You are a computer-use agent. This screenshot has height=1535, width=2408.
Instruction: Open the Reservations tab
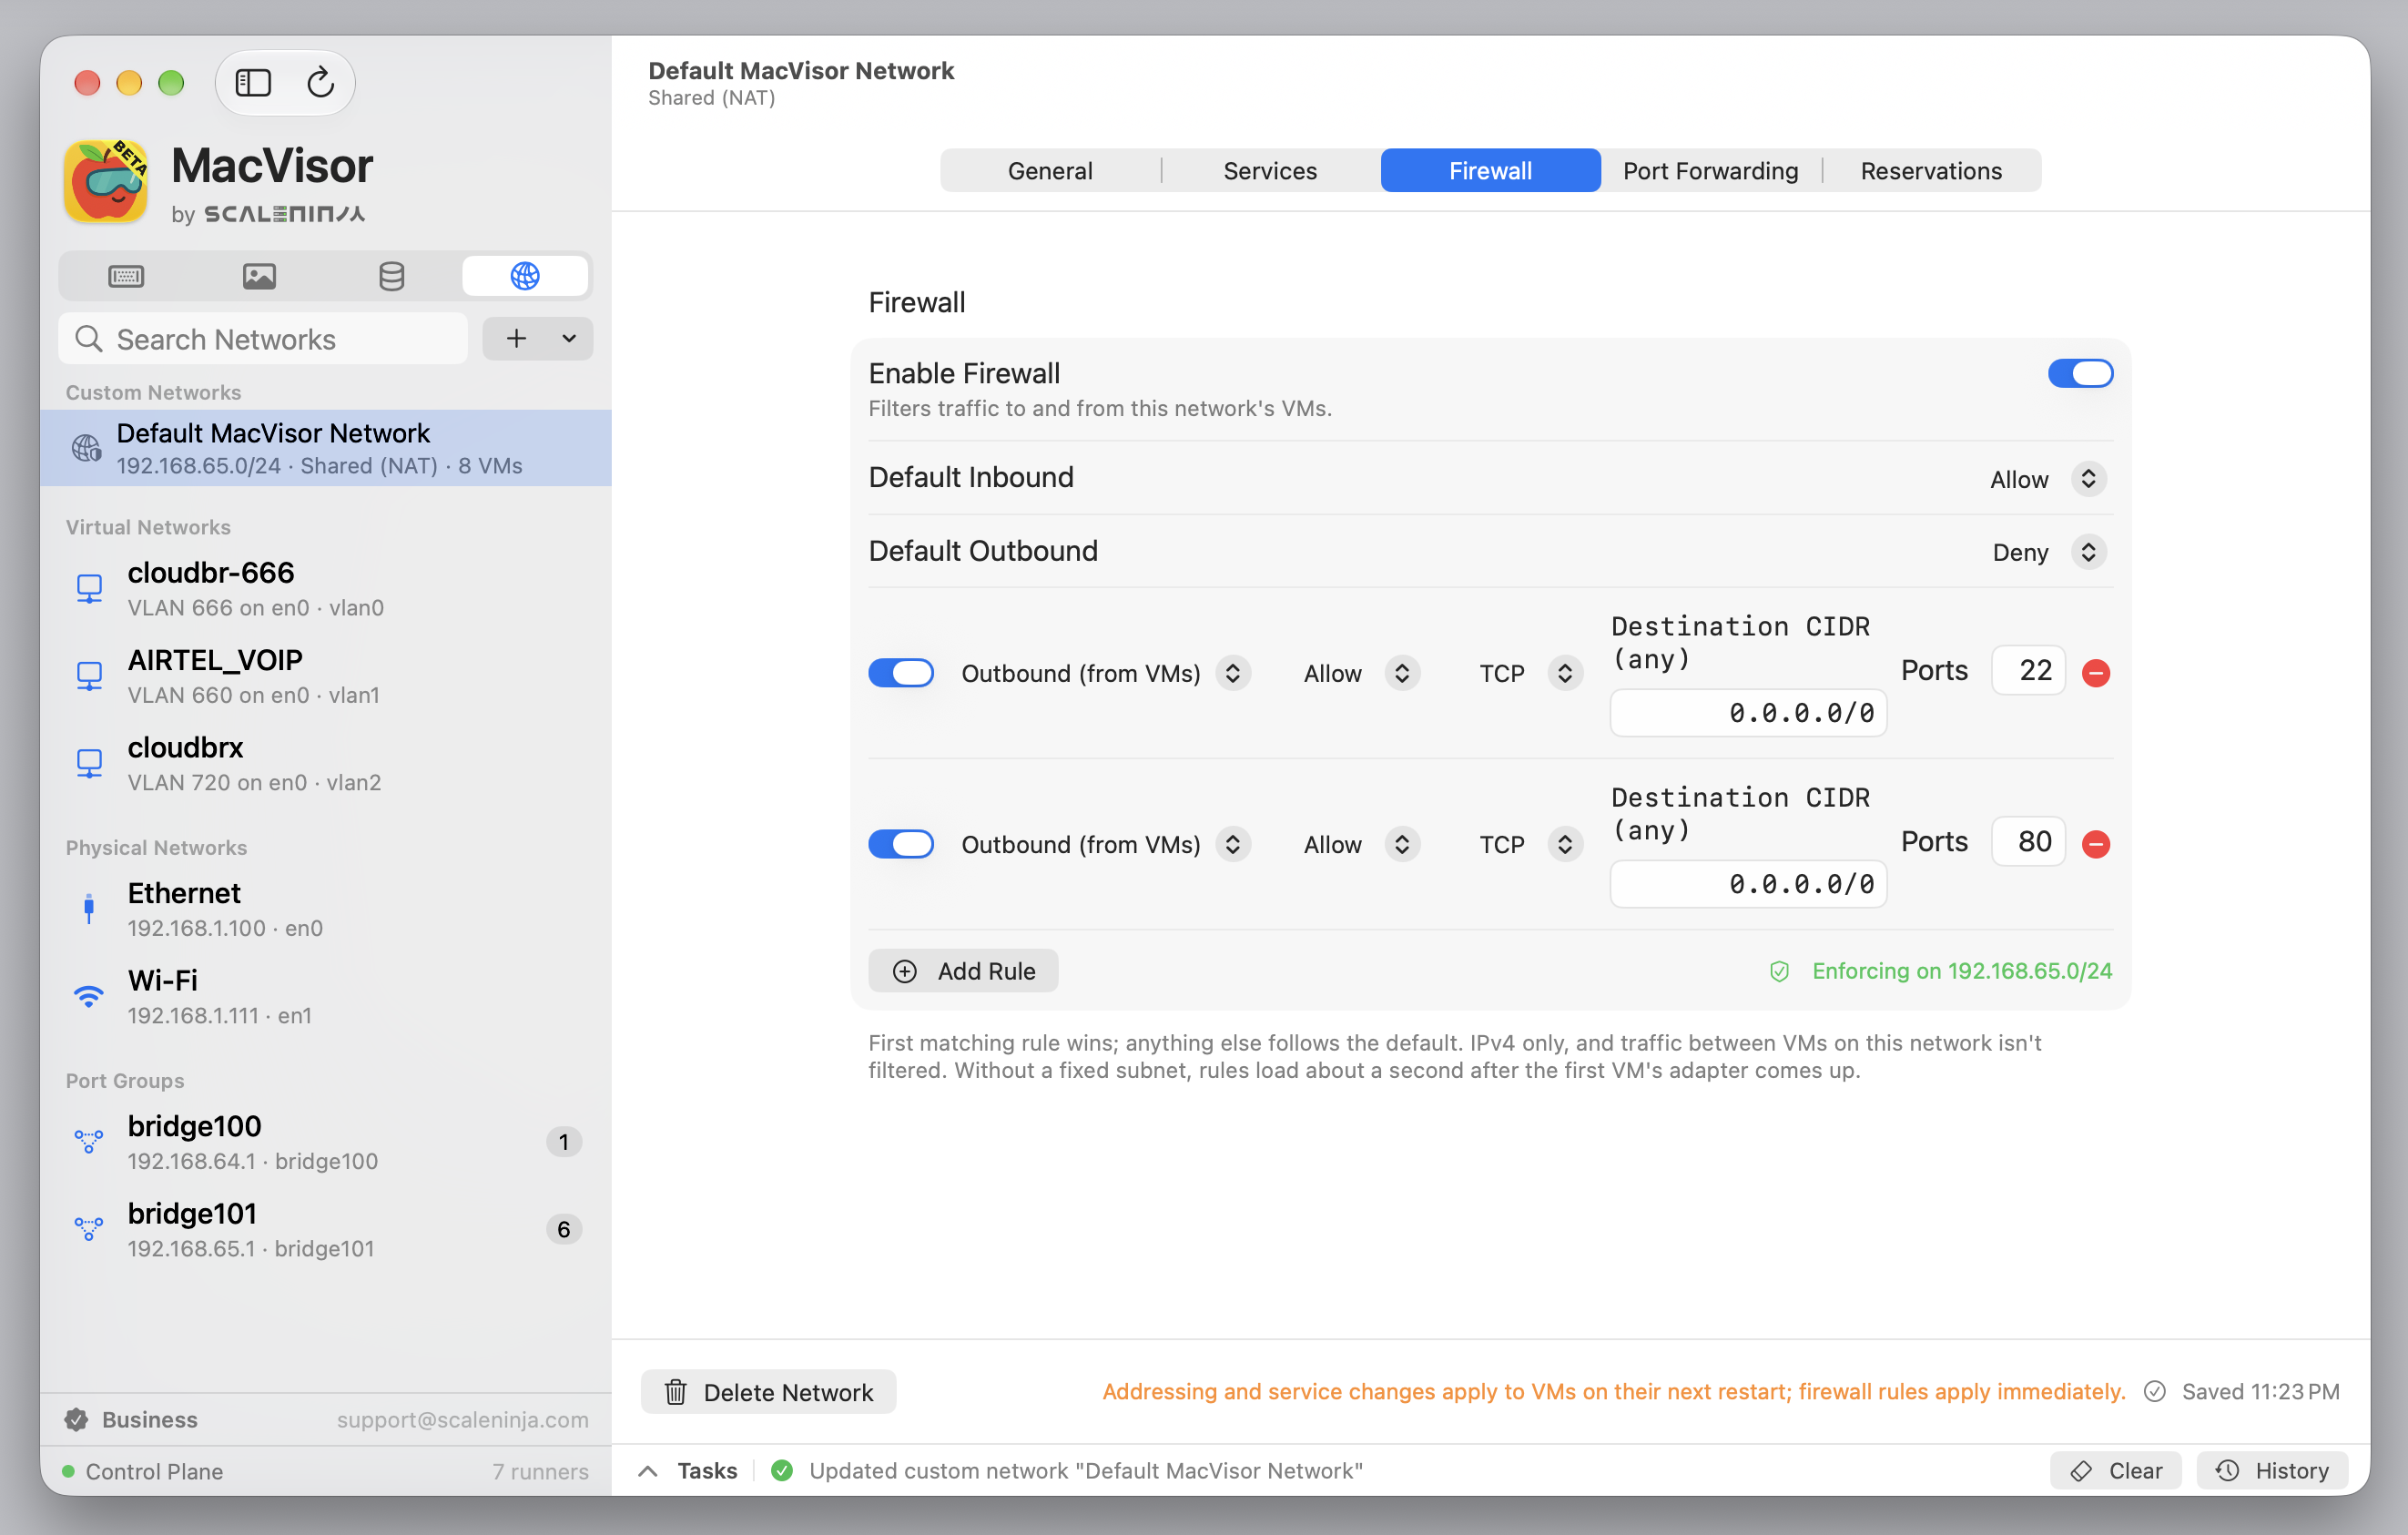(x=1931, y=171)
